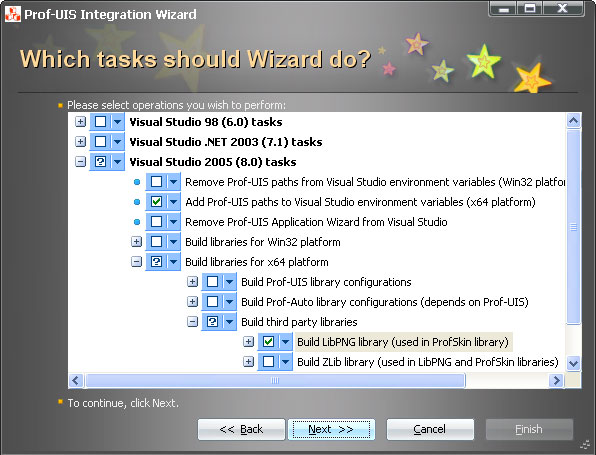Viewport: 596px width, 455px height.
Task: Select 'Visual Studio 2005 (8.0) tasks' label
Action: [212, 162]
